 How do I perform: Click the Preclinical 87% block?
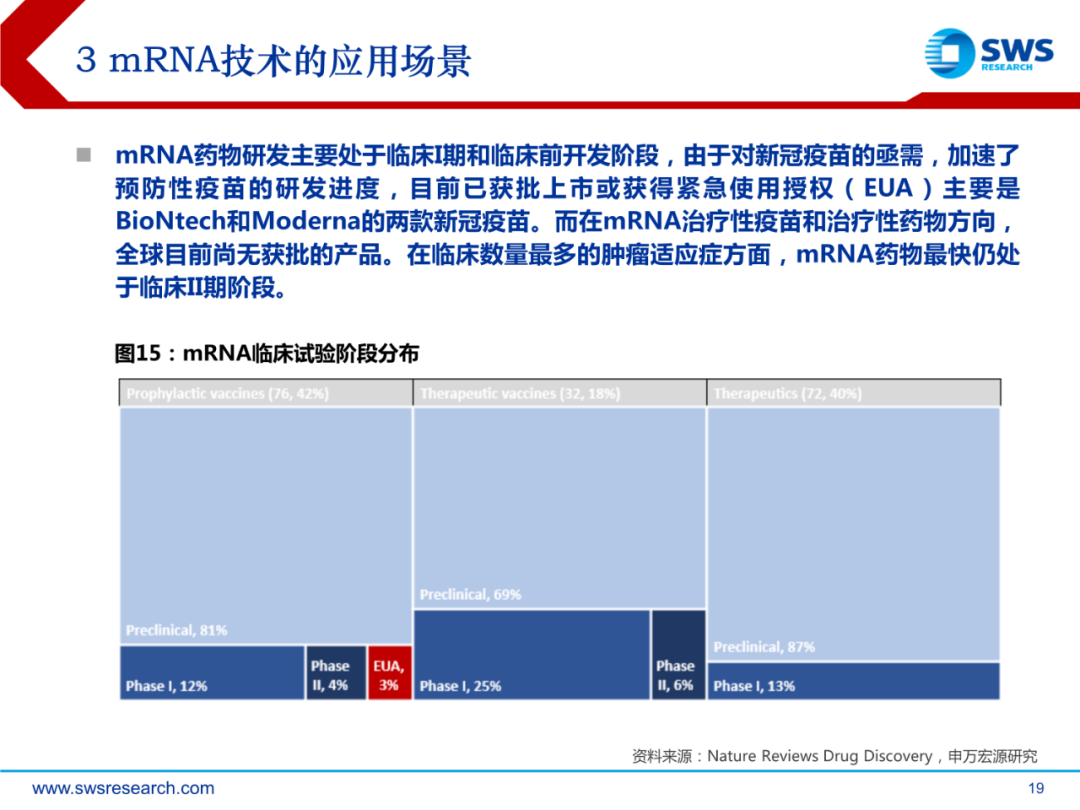[853, 534]
